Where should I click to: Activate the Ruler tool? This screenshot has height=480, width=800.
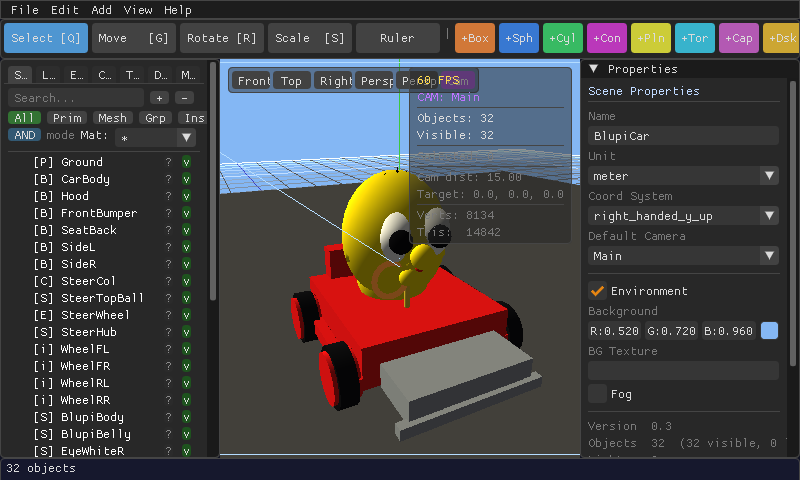click(x=398, y=38)
